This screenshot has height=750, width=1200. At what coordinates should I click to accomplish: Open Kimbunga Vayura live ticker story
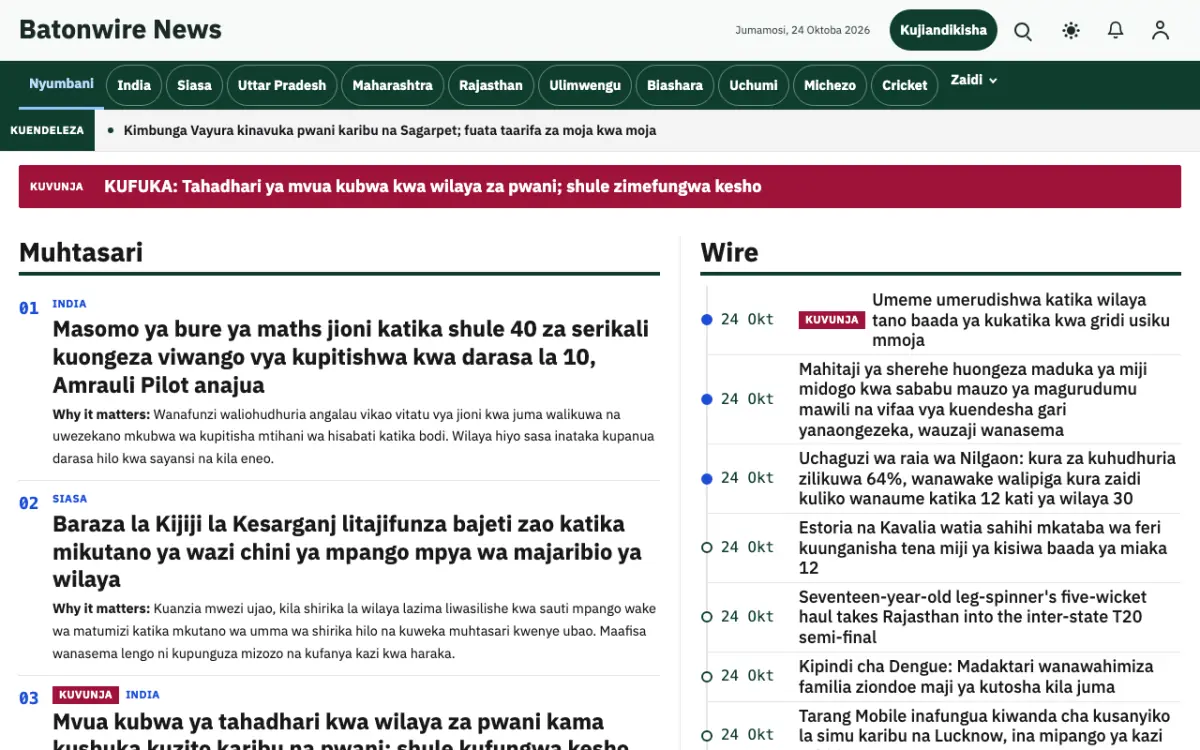(x=390, y=130)
